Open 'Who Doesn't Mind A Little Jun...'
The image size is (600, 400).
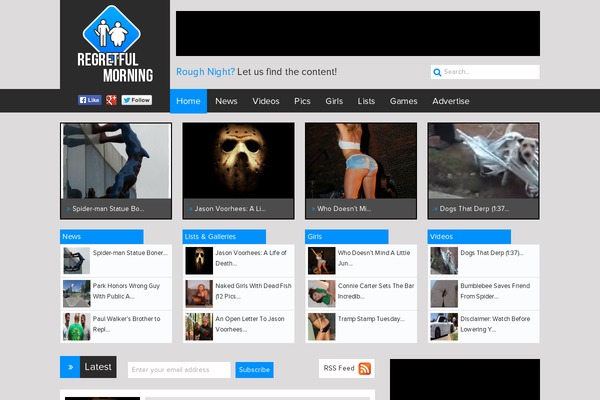[x=374, y=258]
